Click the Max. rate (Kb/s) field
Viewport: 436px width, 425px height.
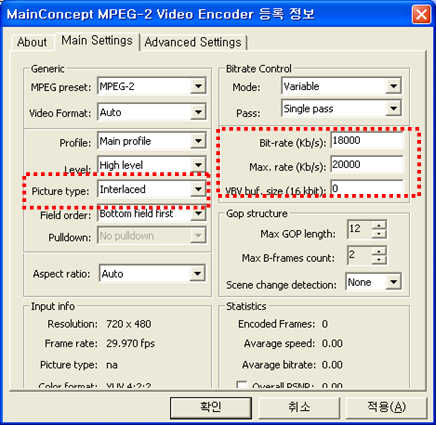tap(367, 164)
